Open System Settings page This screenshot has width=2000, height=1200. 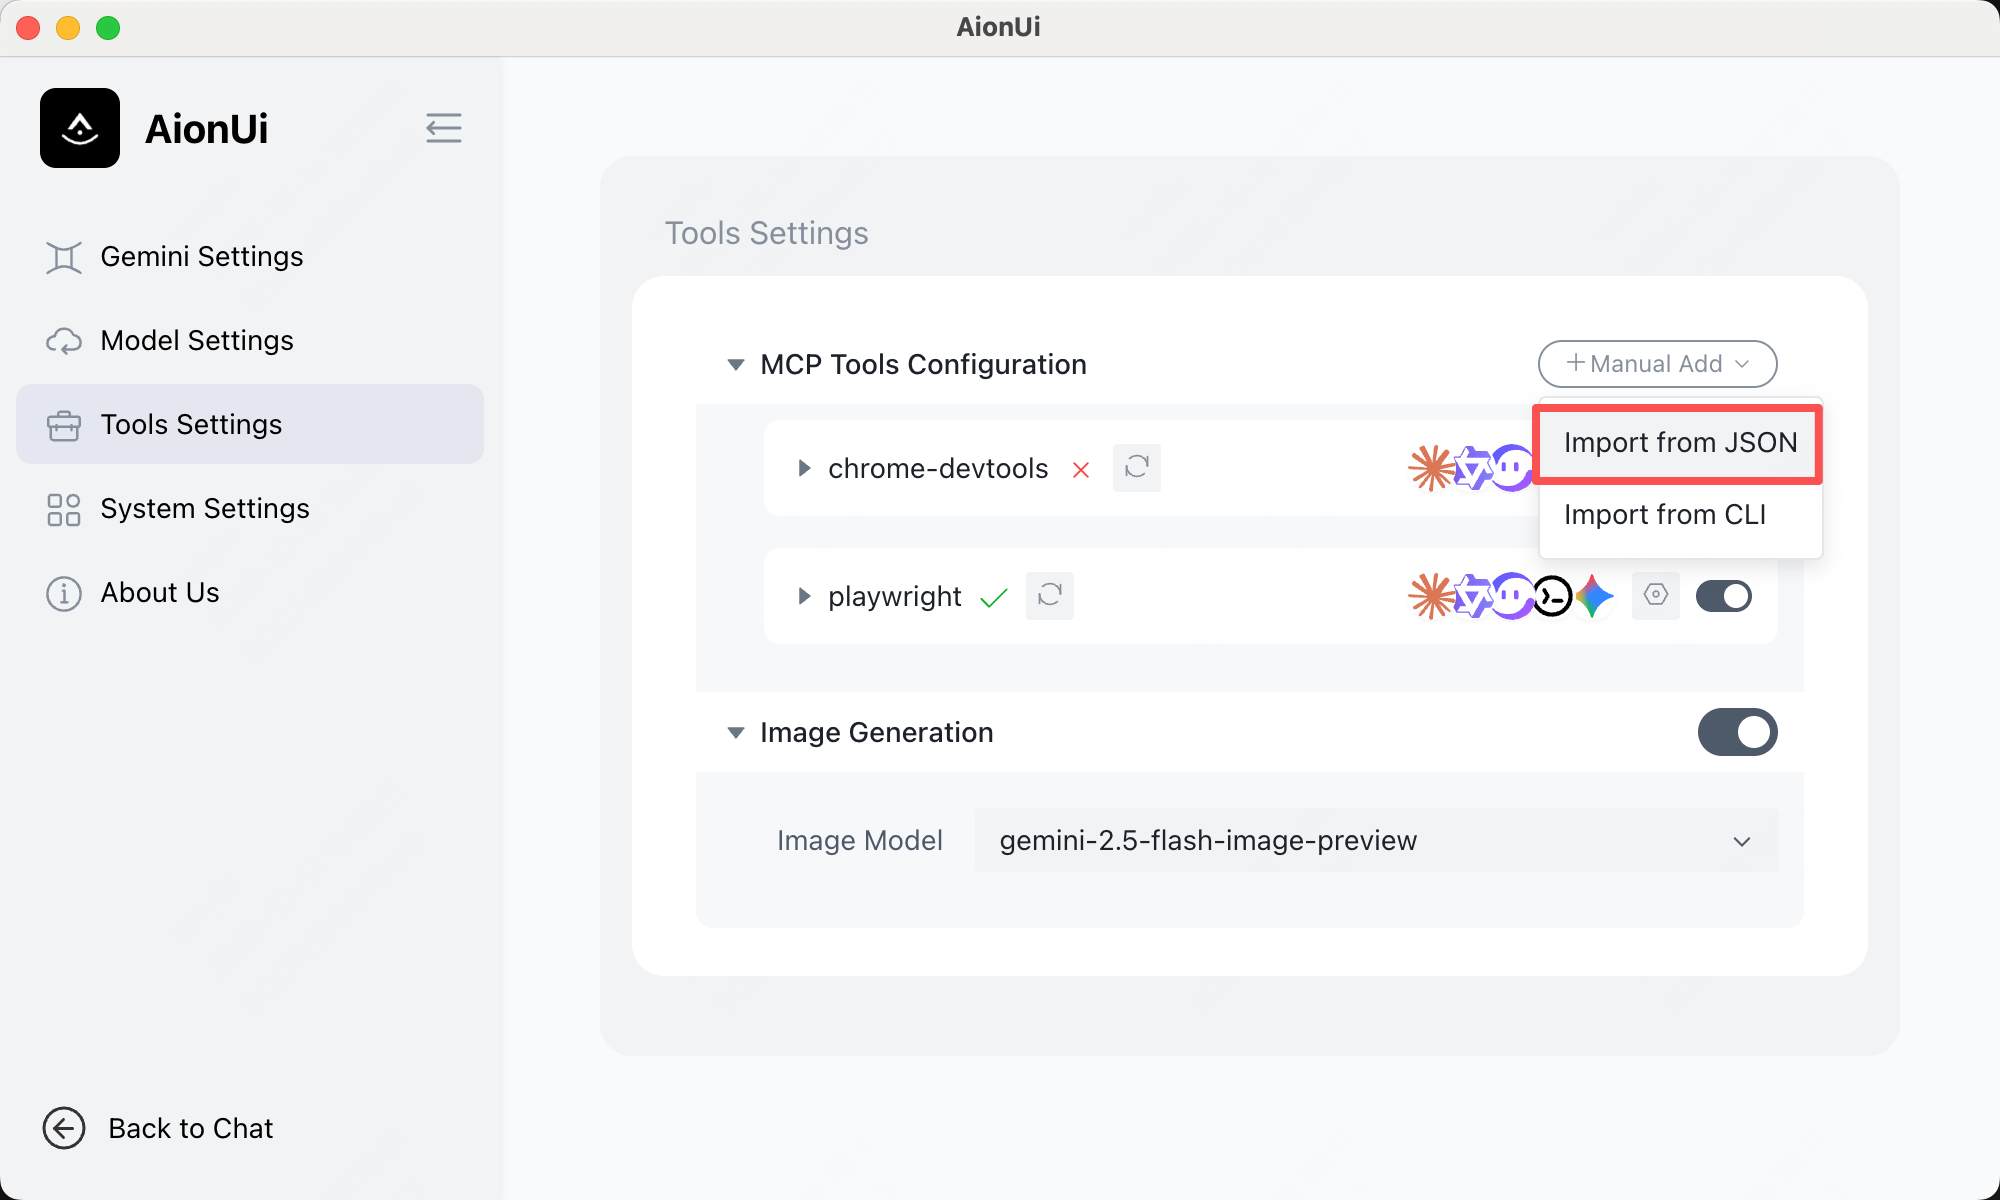point(250,508)
